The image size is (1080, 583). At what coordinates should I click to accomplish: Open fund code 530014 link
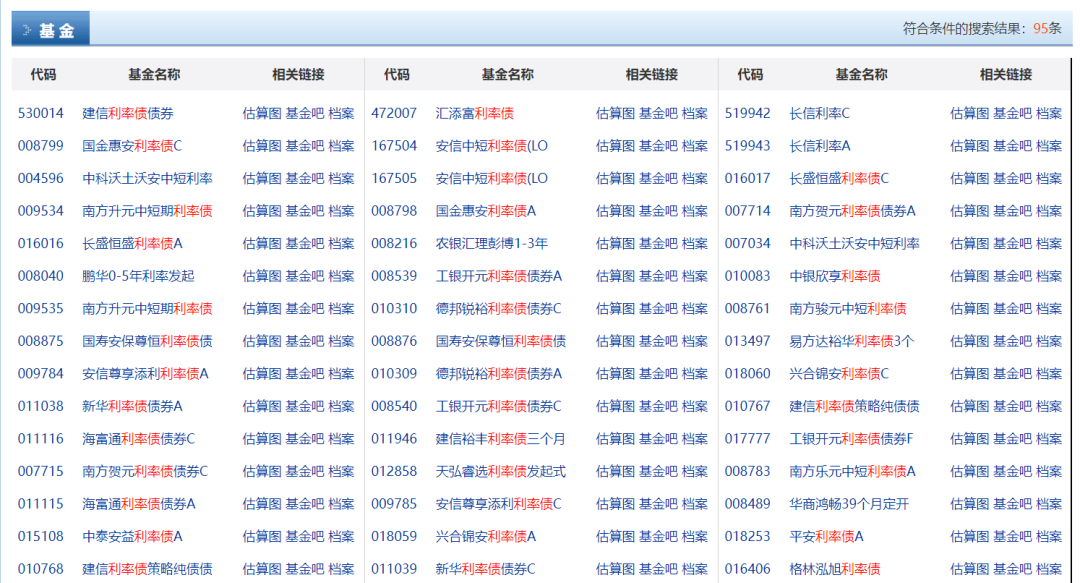[41, 113]
